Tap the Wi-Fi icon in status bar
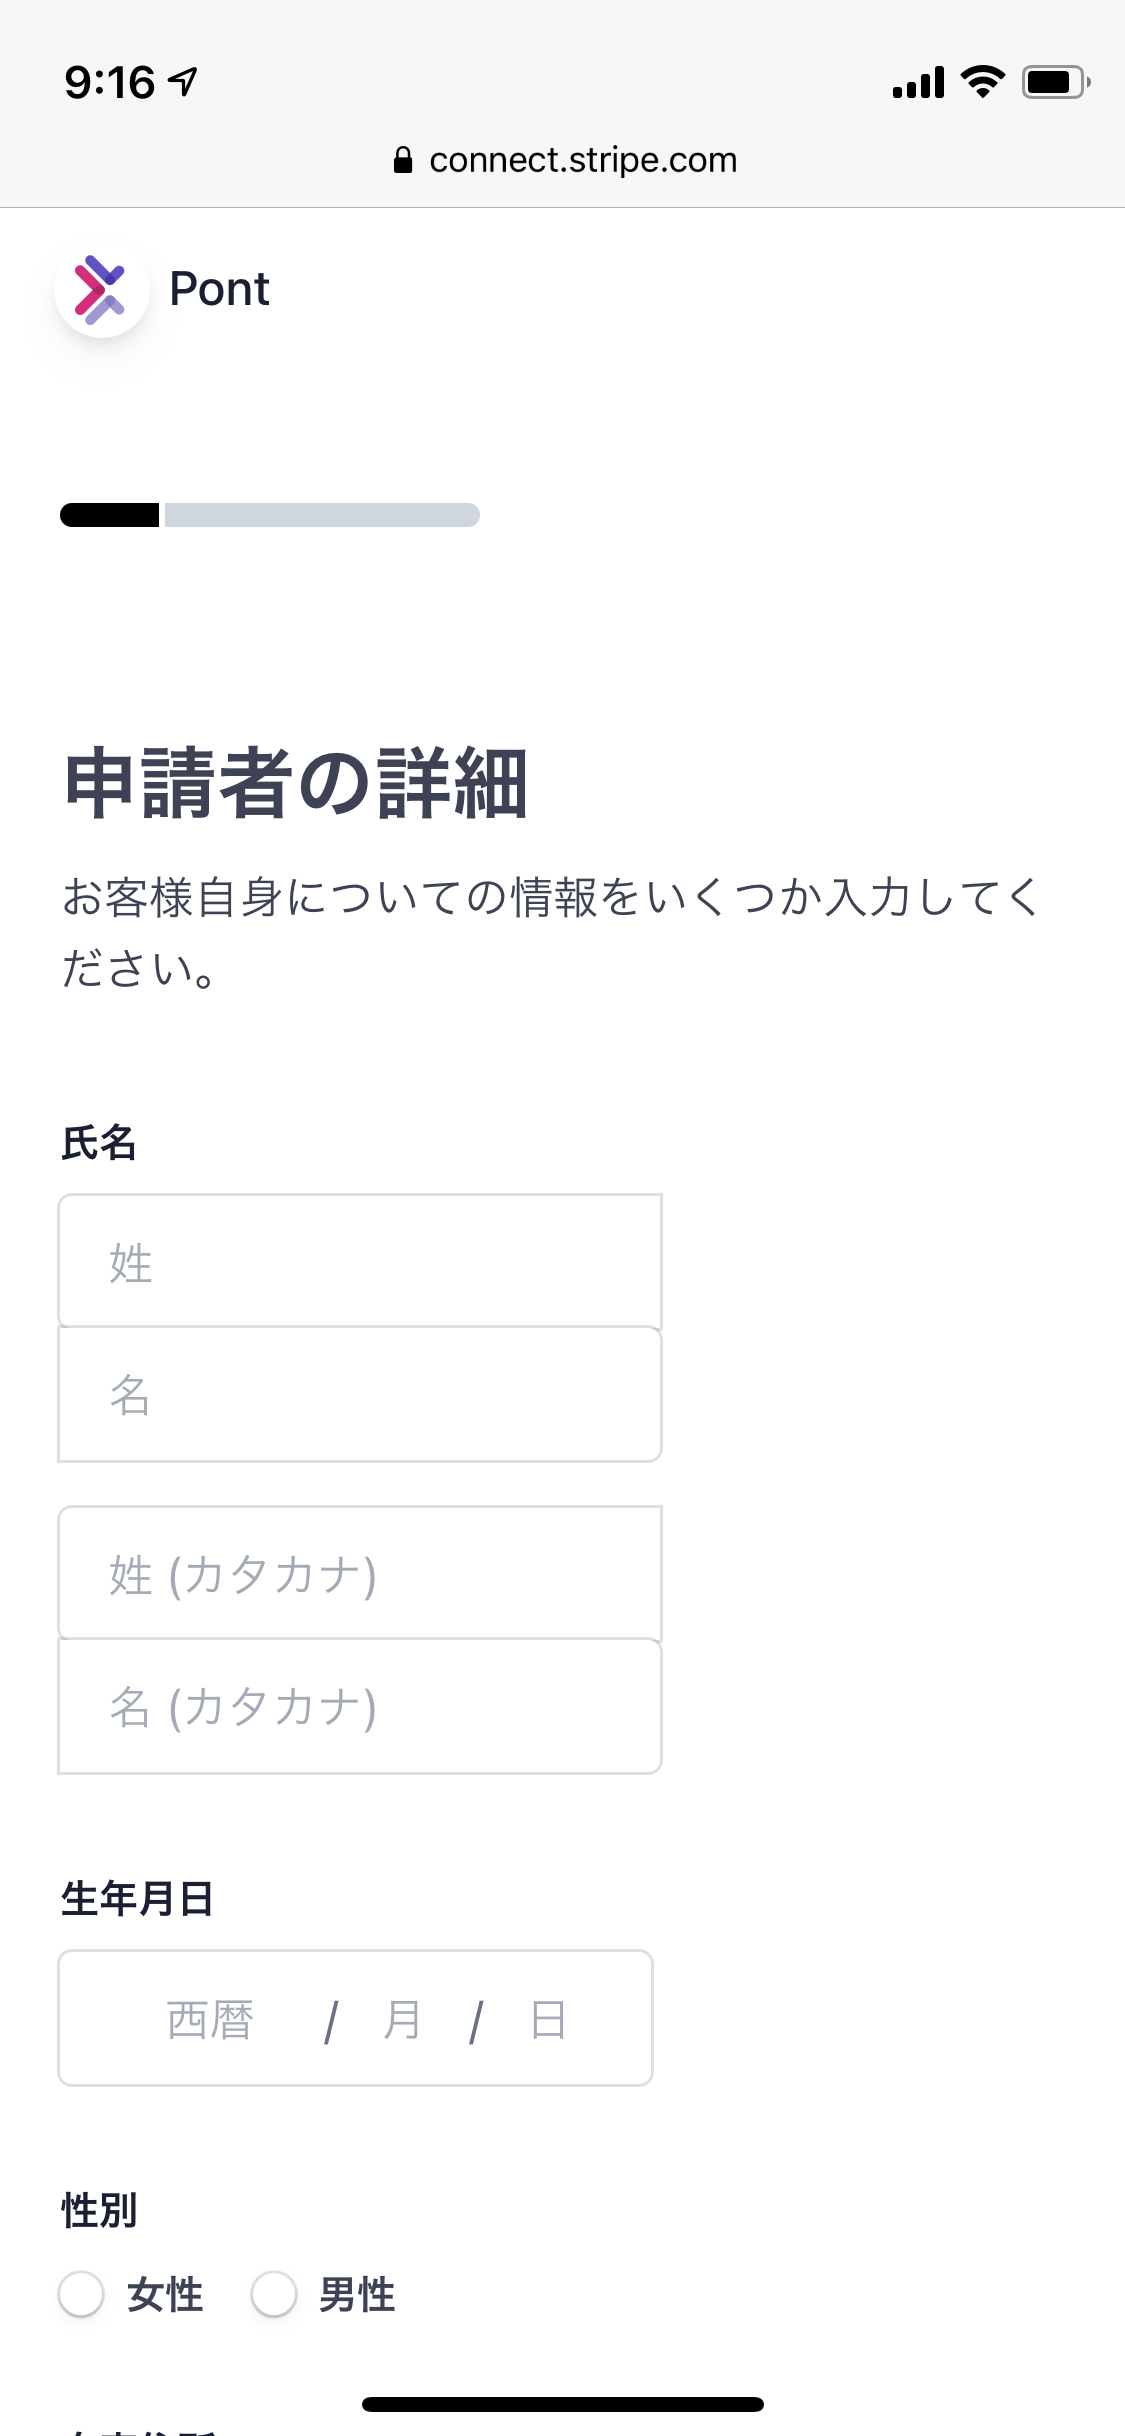This screenshot has height=2436, width=1125. click(982, 81)
